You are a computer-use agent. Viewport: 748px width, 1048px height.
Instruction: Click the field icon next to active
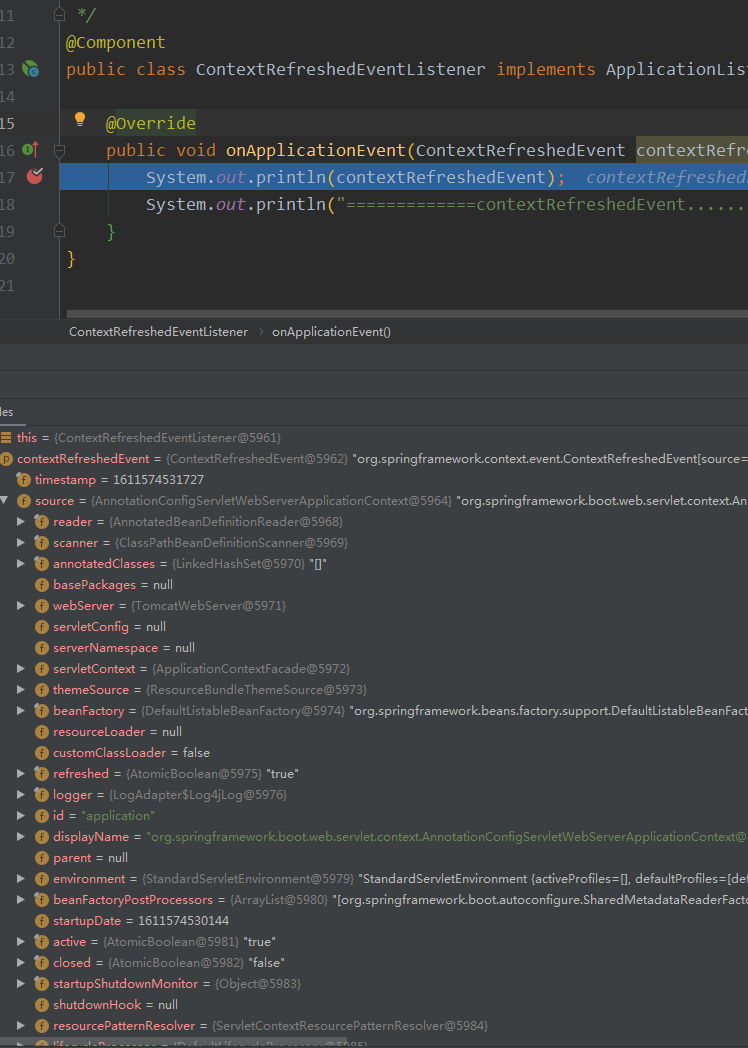pyautogui.click(x=41, y=942)
